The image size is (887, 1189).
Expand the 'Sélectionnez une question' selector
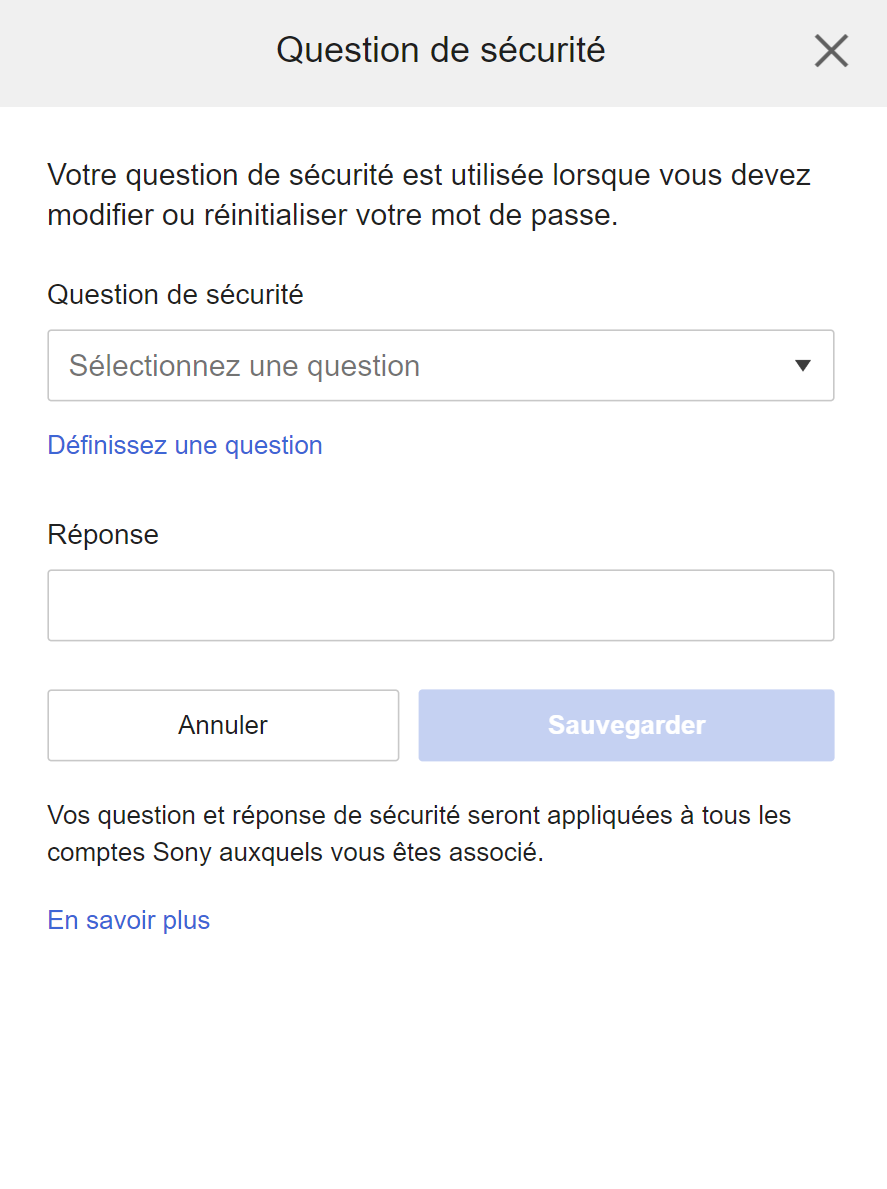pyautogui.click(x=440, y=365)
